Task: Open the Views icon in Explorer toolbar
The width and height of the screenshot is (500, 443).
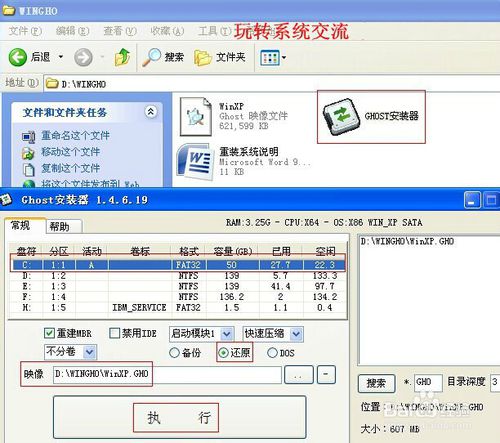Action: pyautogui.click(x=269, y=58)
